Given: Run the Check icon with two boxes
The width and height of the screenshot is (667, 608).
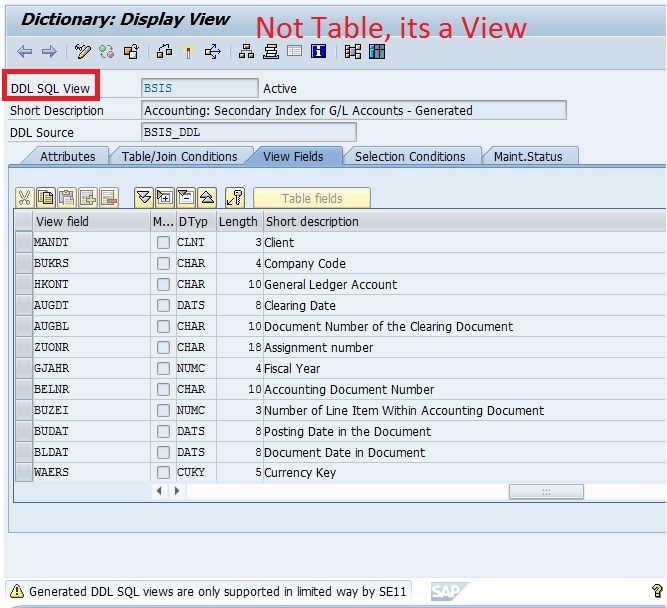Looking at the screenshot, I should [x=165, y=52].
